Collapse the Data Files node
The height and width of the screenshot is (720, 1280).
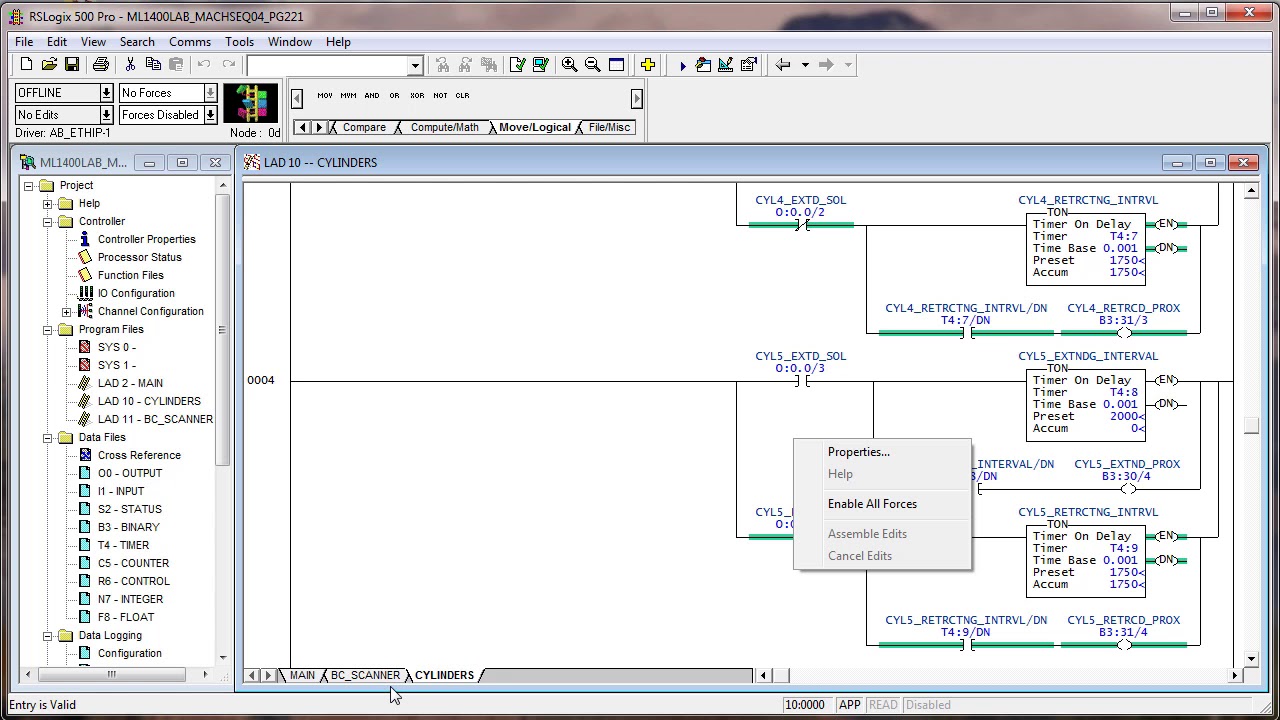point(47,438)
